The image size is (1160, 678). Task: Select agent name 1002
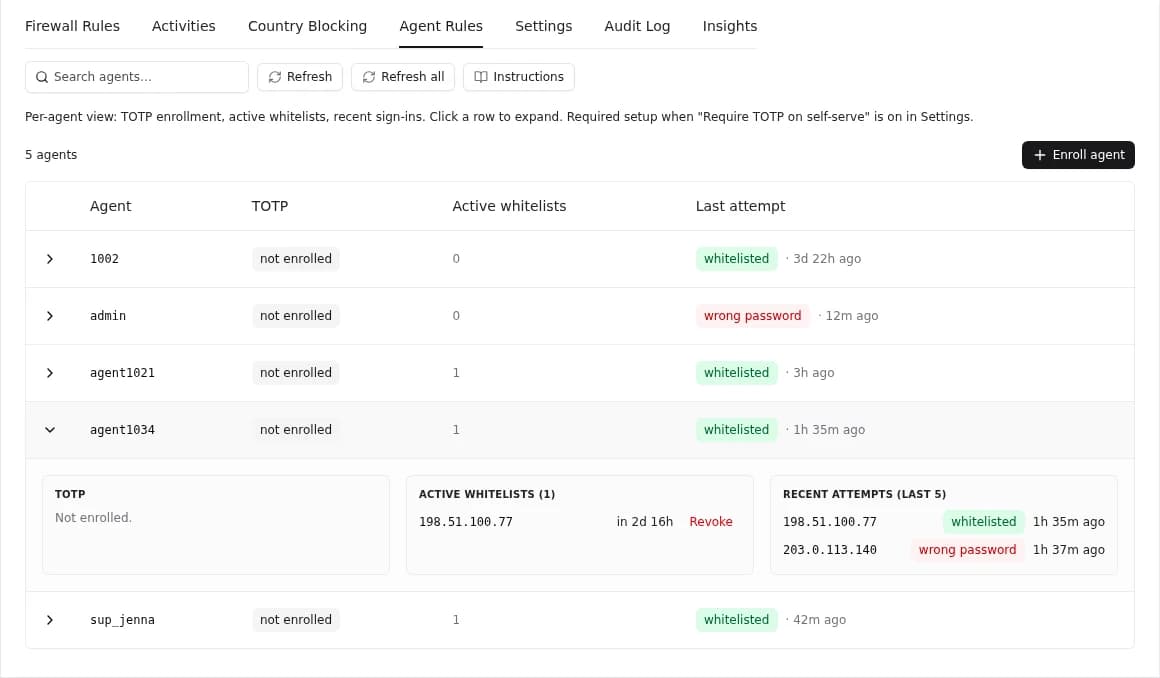(x=104, y=259)
